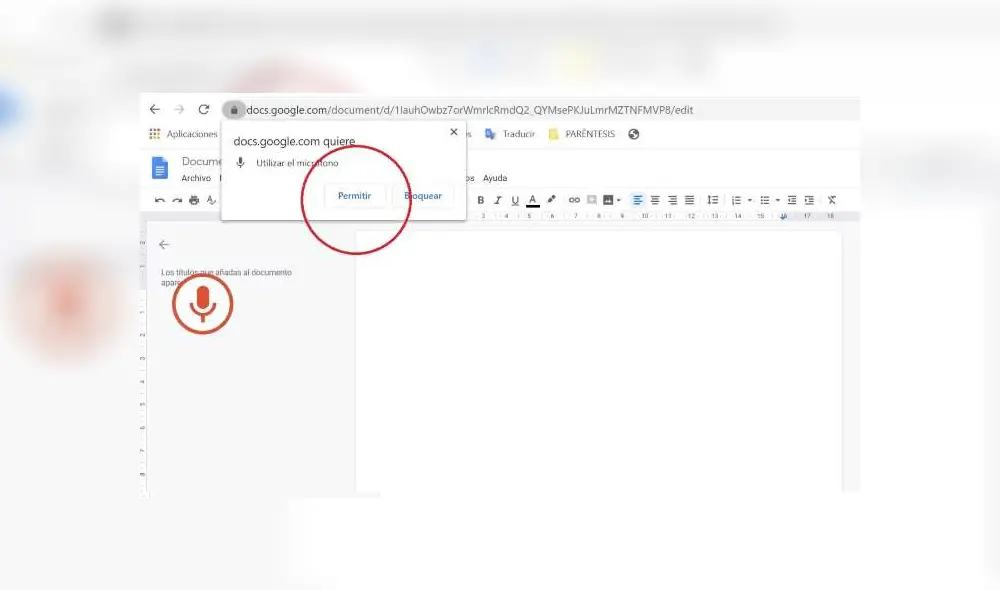Image resolution: width=1000 pixels, height=590 pixels.
Task: Insert an image
Action: (x=608, y=200)
